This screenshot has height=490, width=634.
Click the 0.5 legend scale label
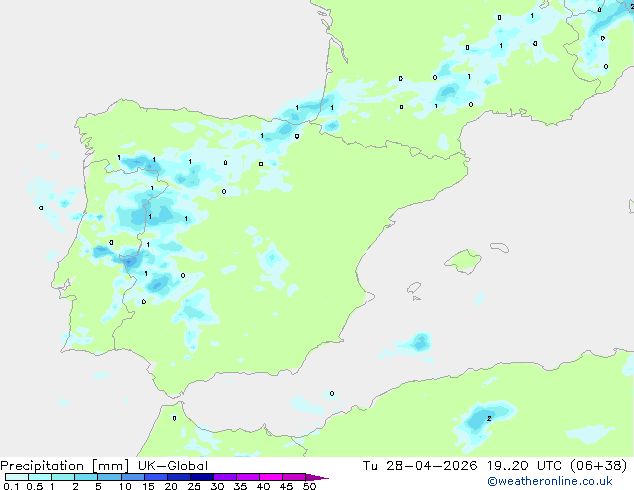coord(35,486)
